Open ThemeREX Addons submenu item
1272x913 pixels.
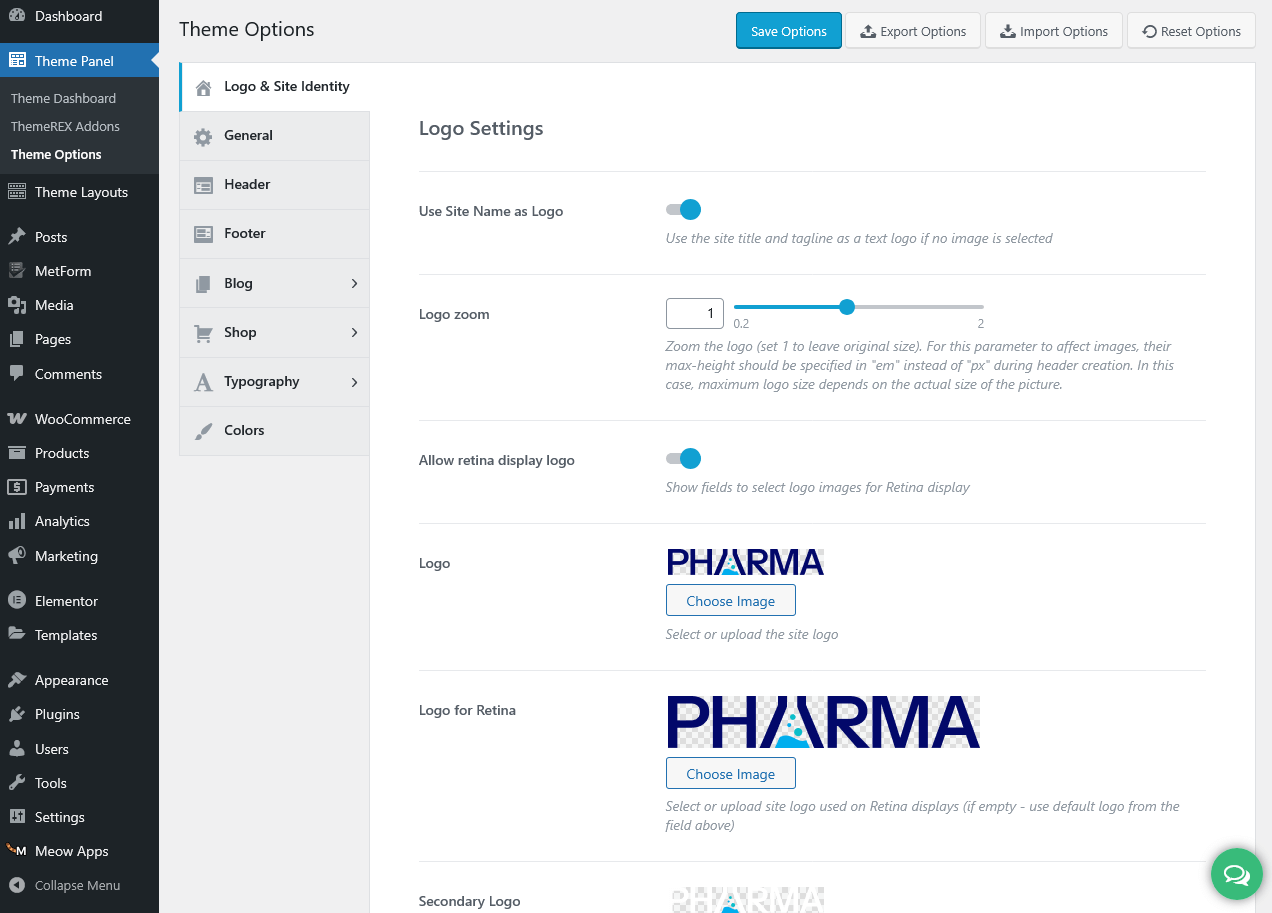65,127
